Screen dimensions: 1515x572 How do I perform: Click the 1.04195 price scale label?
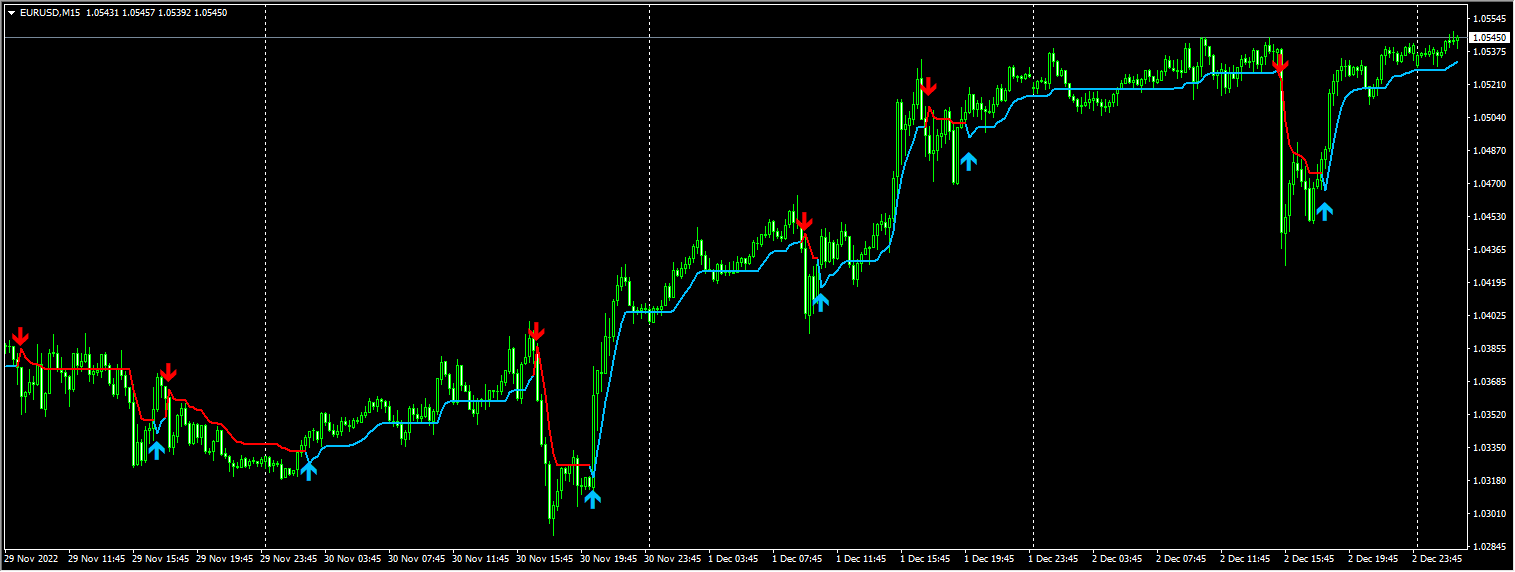click(x=1490, y=283)
